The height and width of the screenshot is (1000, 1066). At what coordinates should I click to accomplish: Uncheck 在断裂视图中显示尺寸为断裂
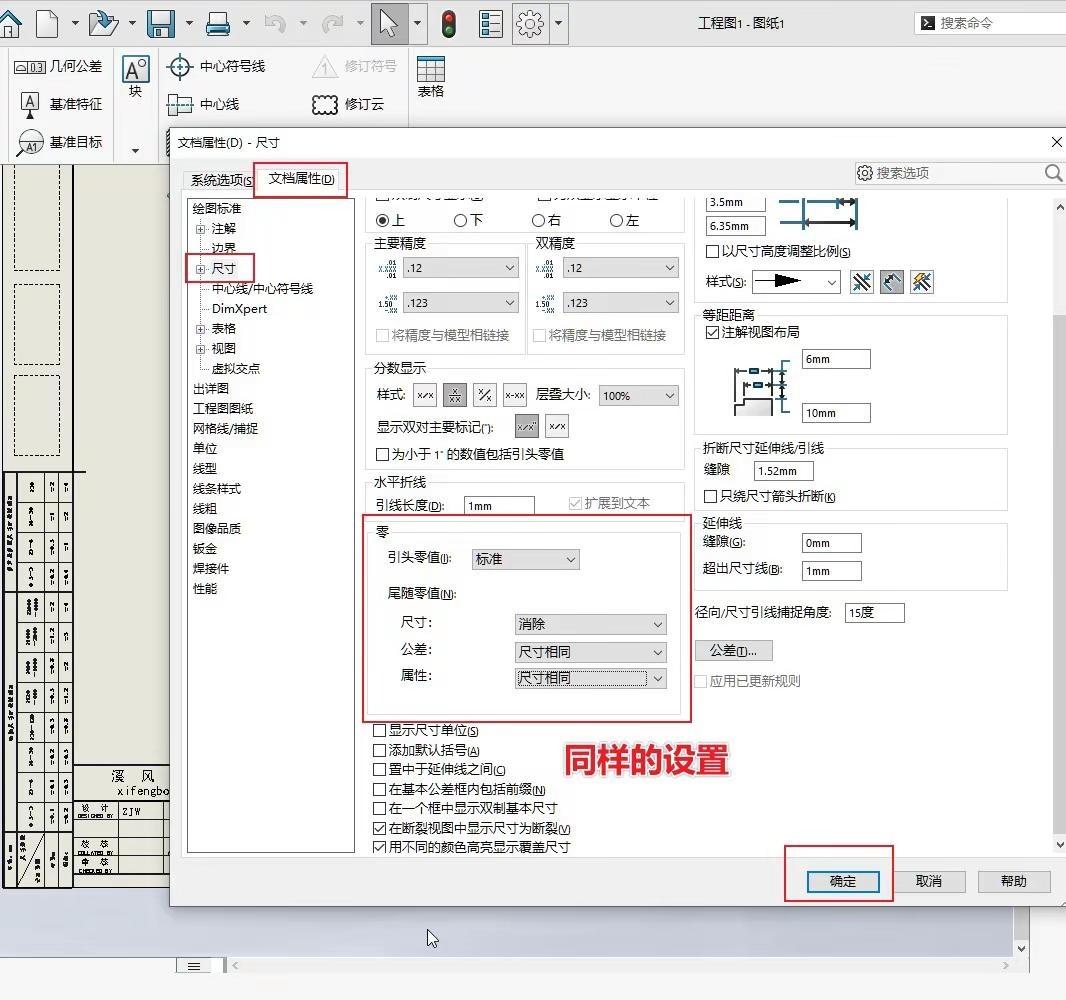coord(380,829)
